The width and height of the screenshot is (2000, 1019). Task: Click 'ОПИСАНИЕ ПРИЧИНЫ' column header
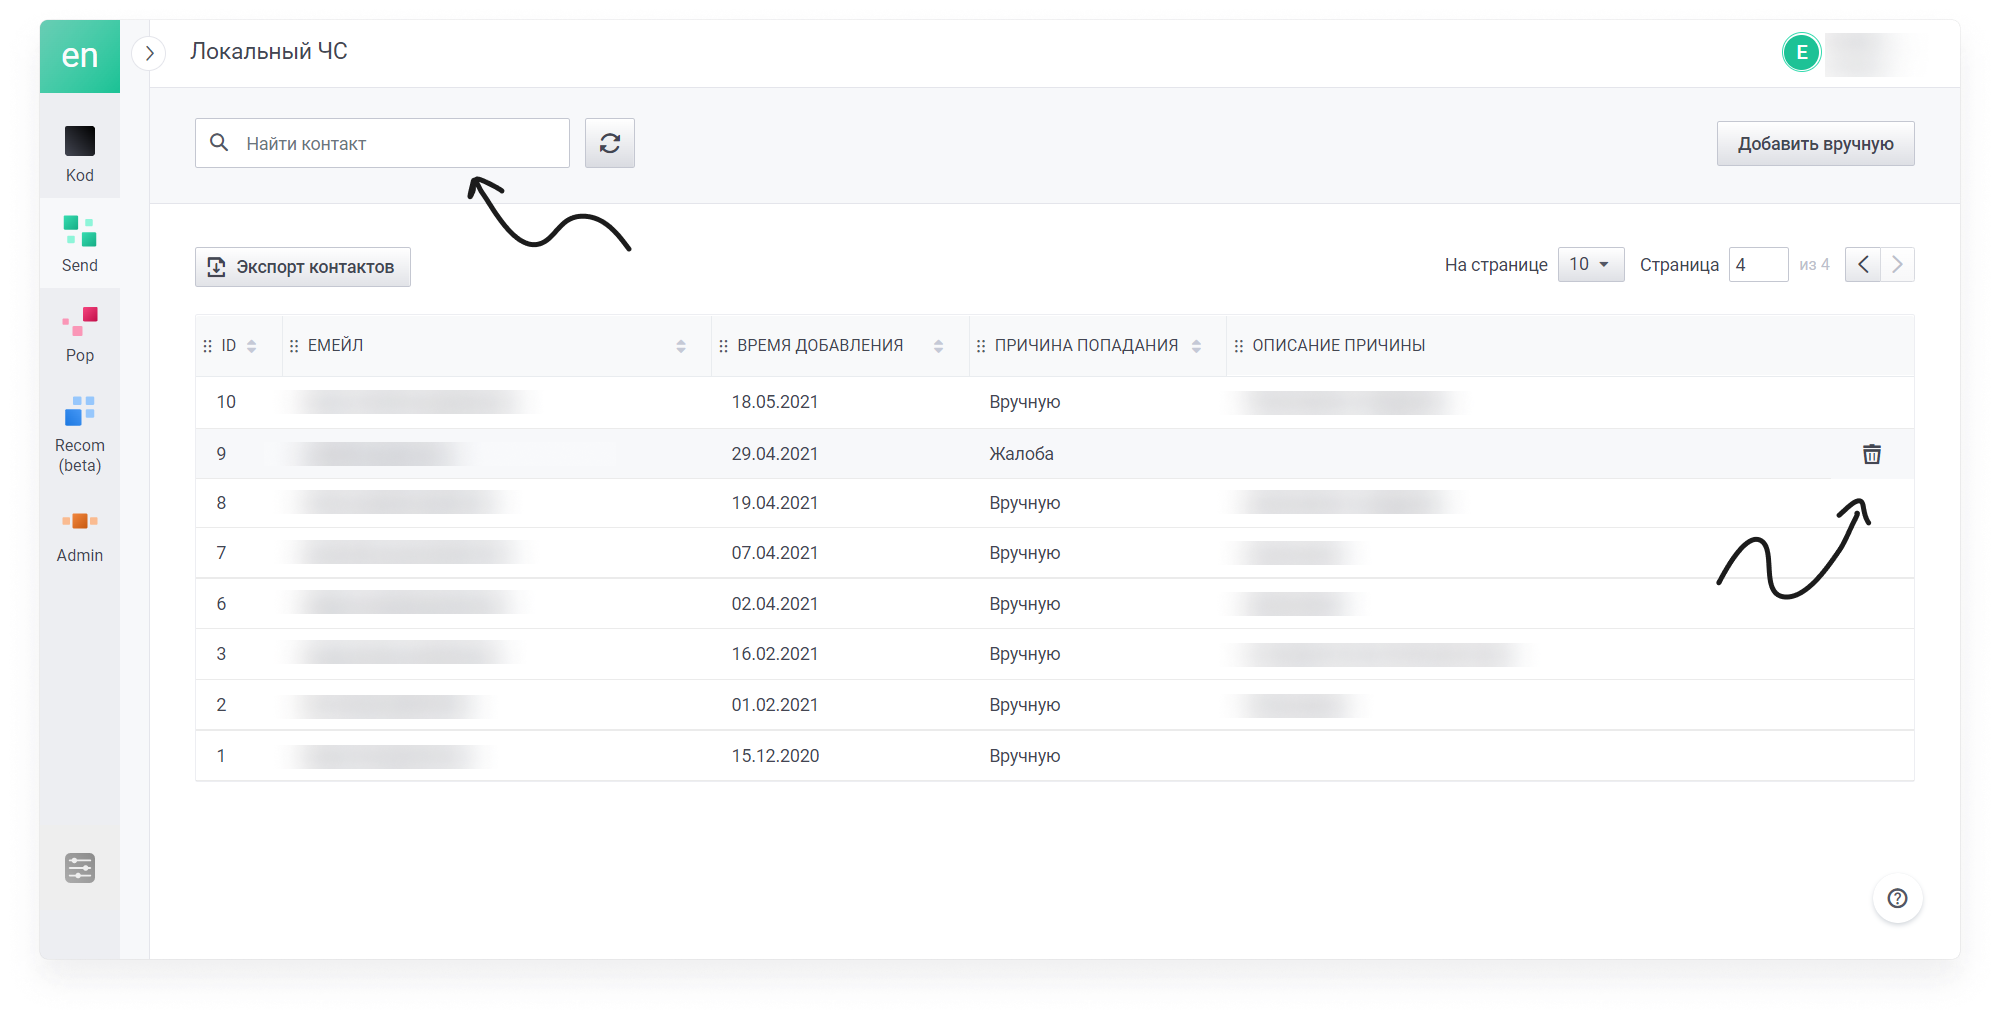[x=1339, y=346]
